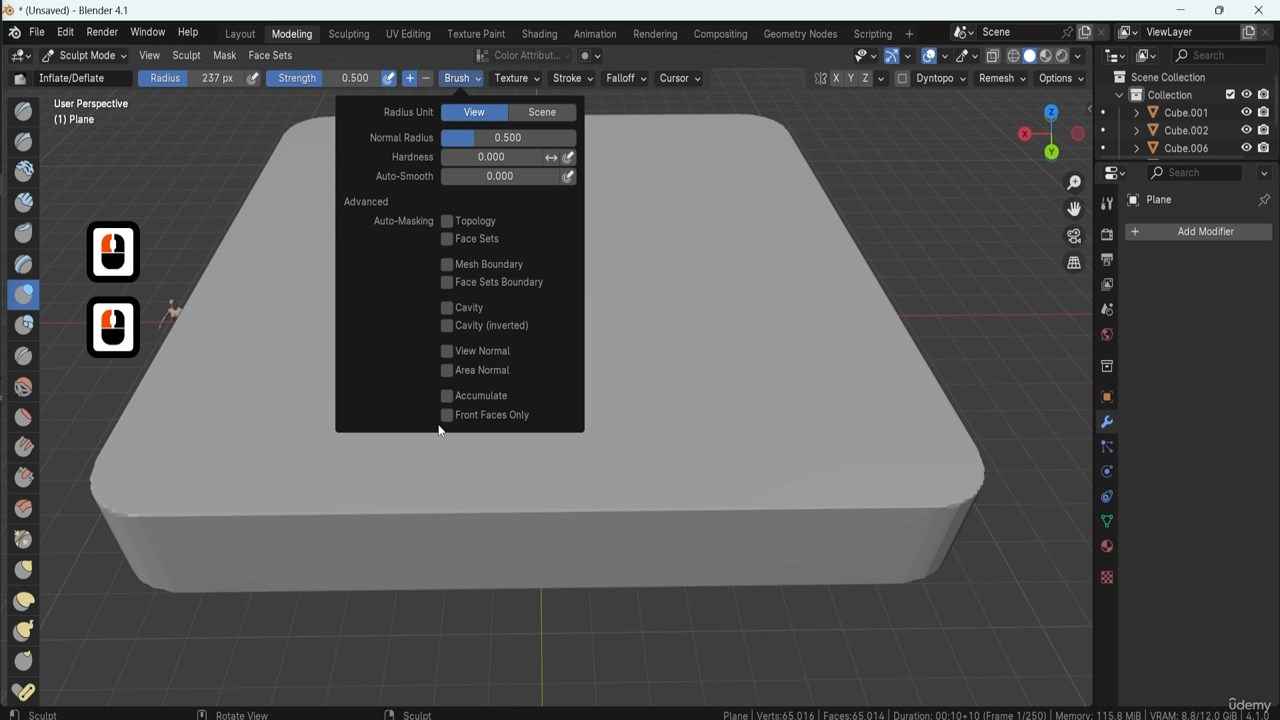The image size is (1280, 720).
Task: Open the Edit menu
Action: (65, 32)
